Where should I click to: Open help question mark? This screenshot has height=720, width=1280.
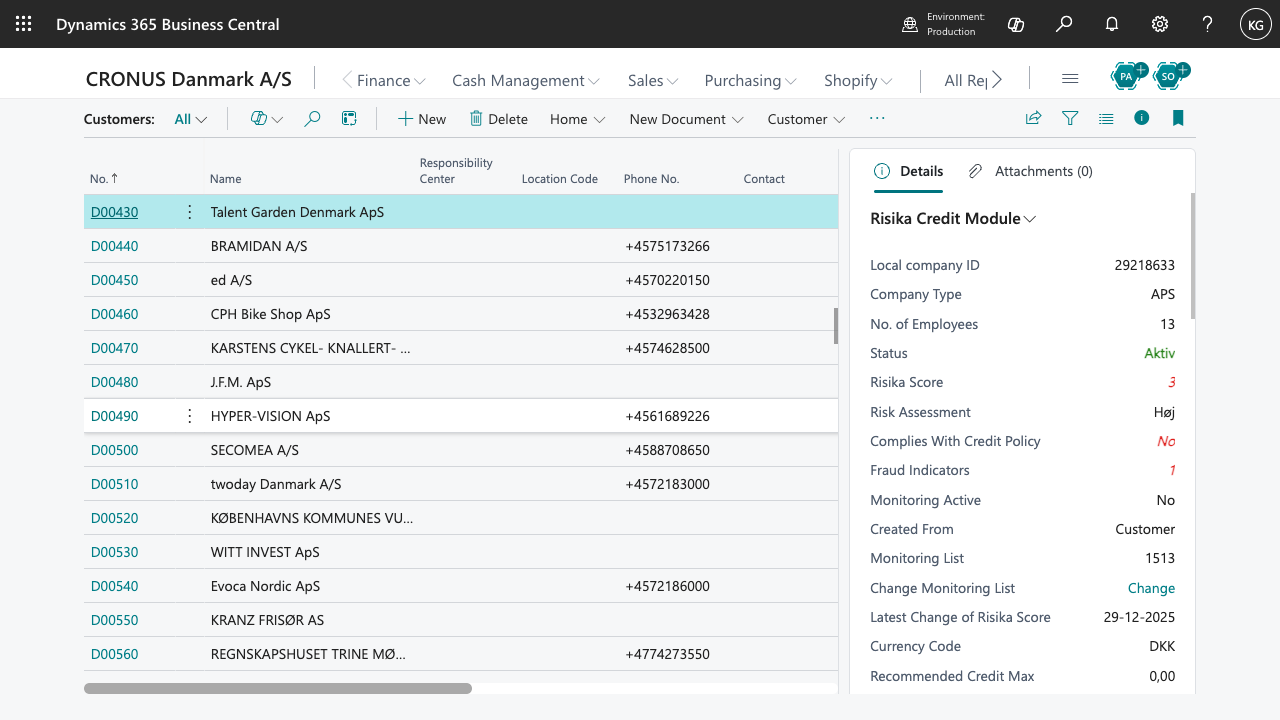pos(1208,24)
